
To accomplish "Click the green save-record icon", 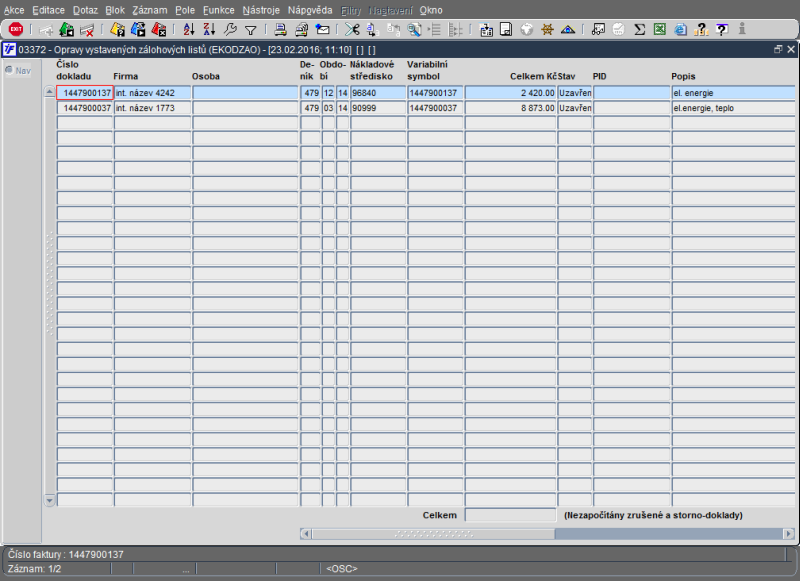I will pyautogui.click(x=66, y=30).
